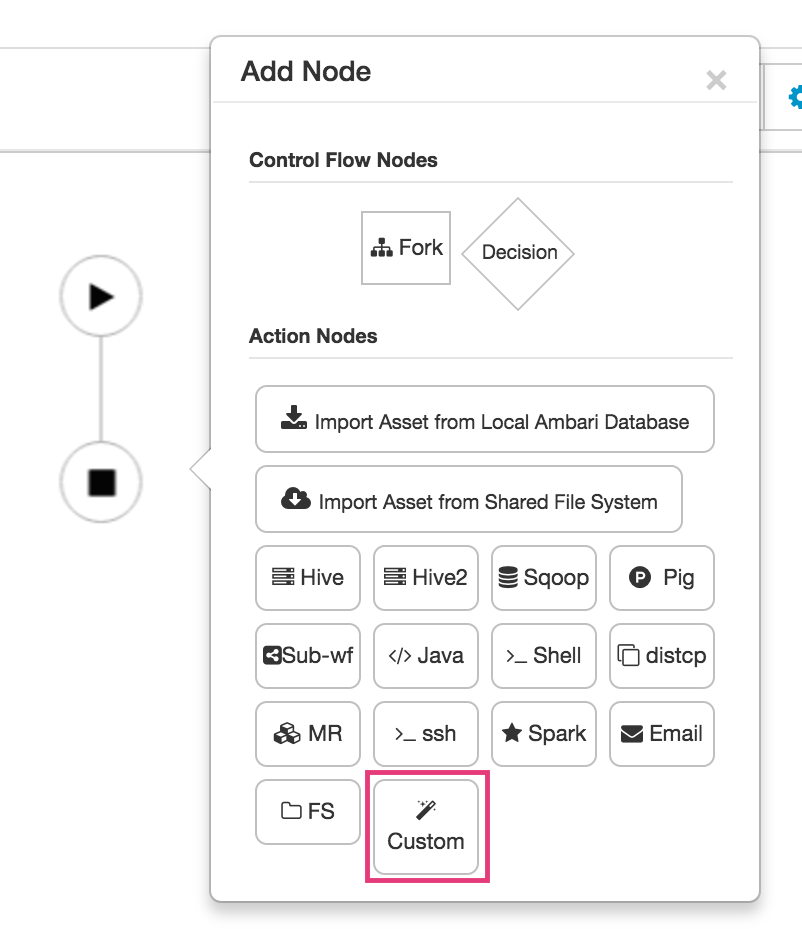802x929 pixels.
Task: Select the Hive action node
Action: pyautogui.click(x=307, y=578)
